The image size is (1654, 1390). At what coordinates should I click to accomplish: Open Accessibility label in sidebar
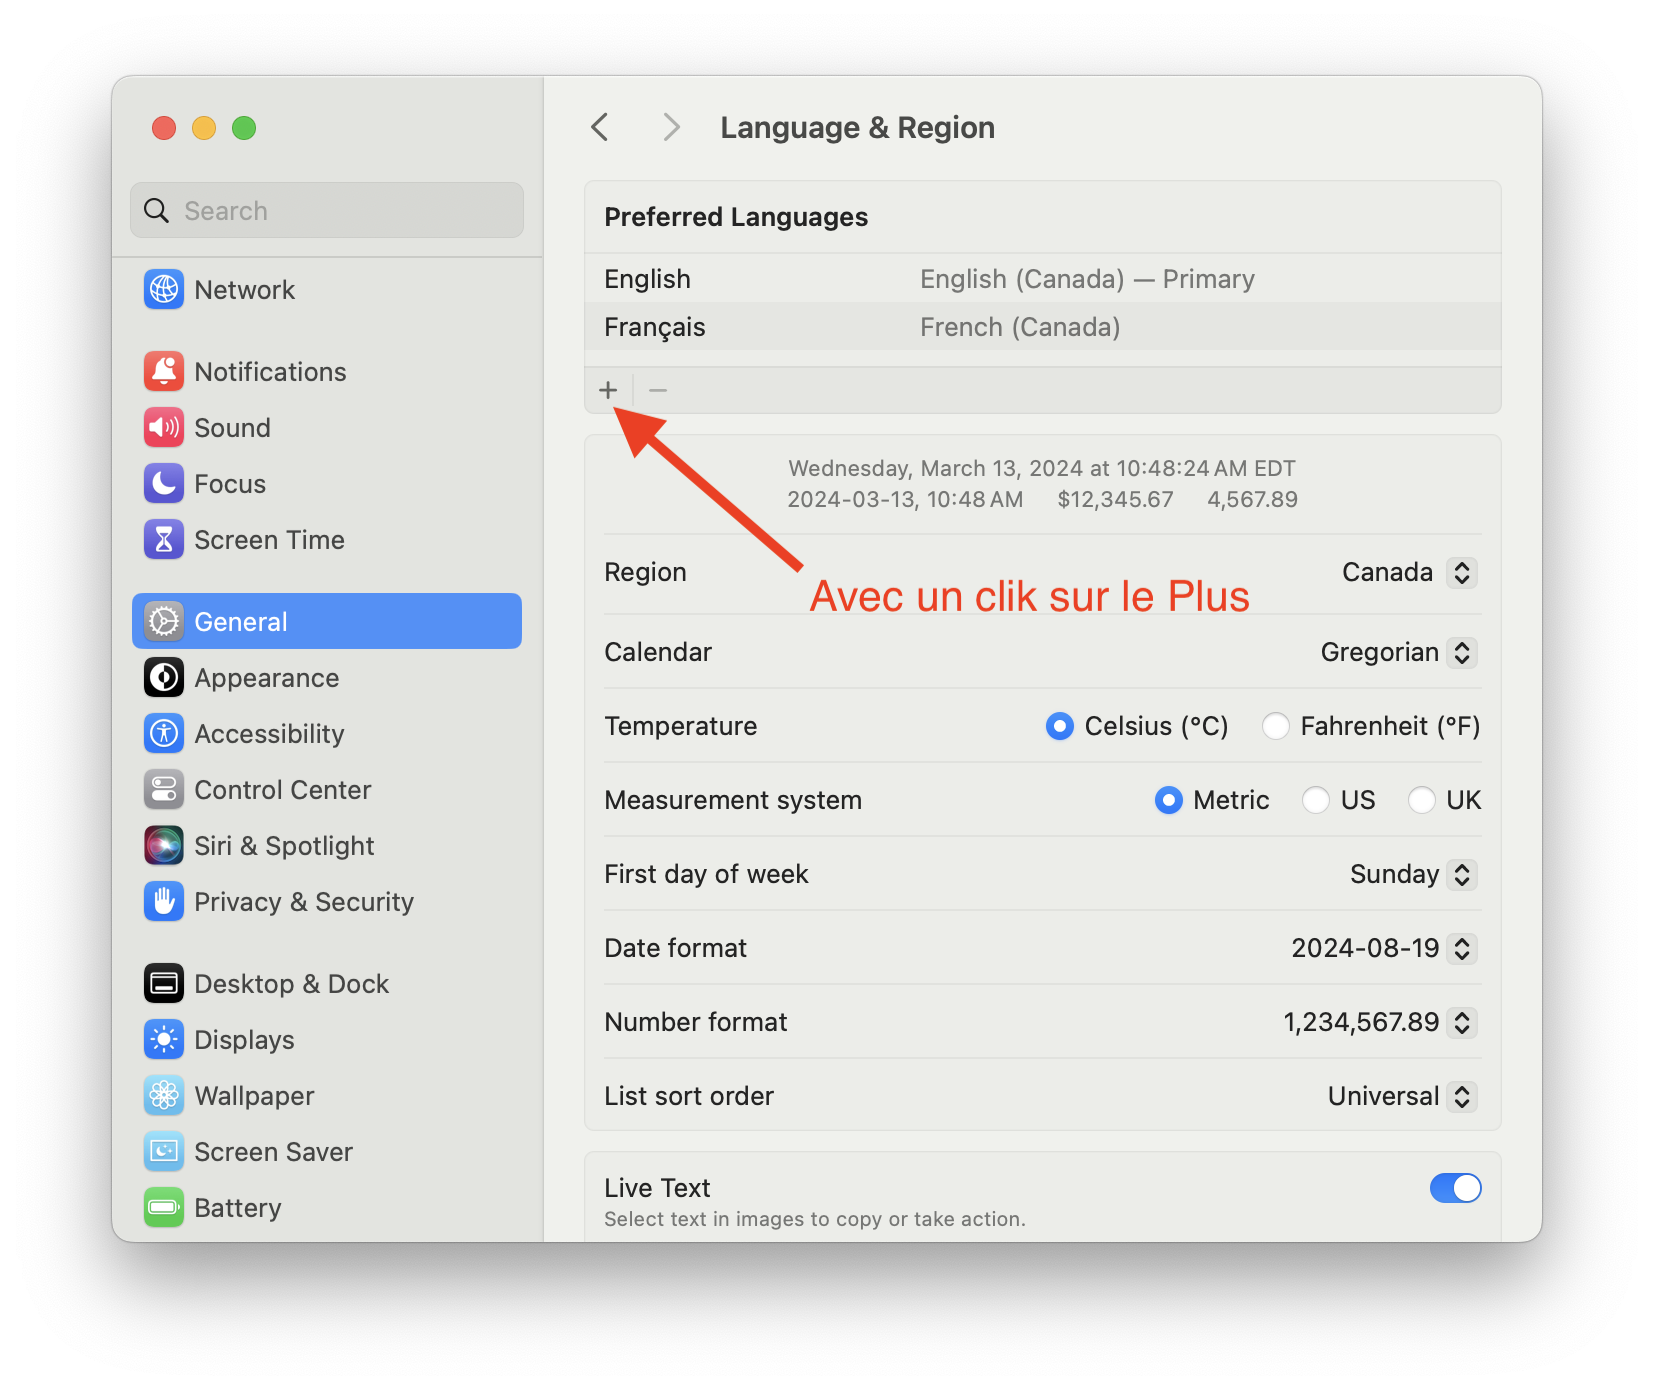point(270,734)
